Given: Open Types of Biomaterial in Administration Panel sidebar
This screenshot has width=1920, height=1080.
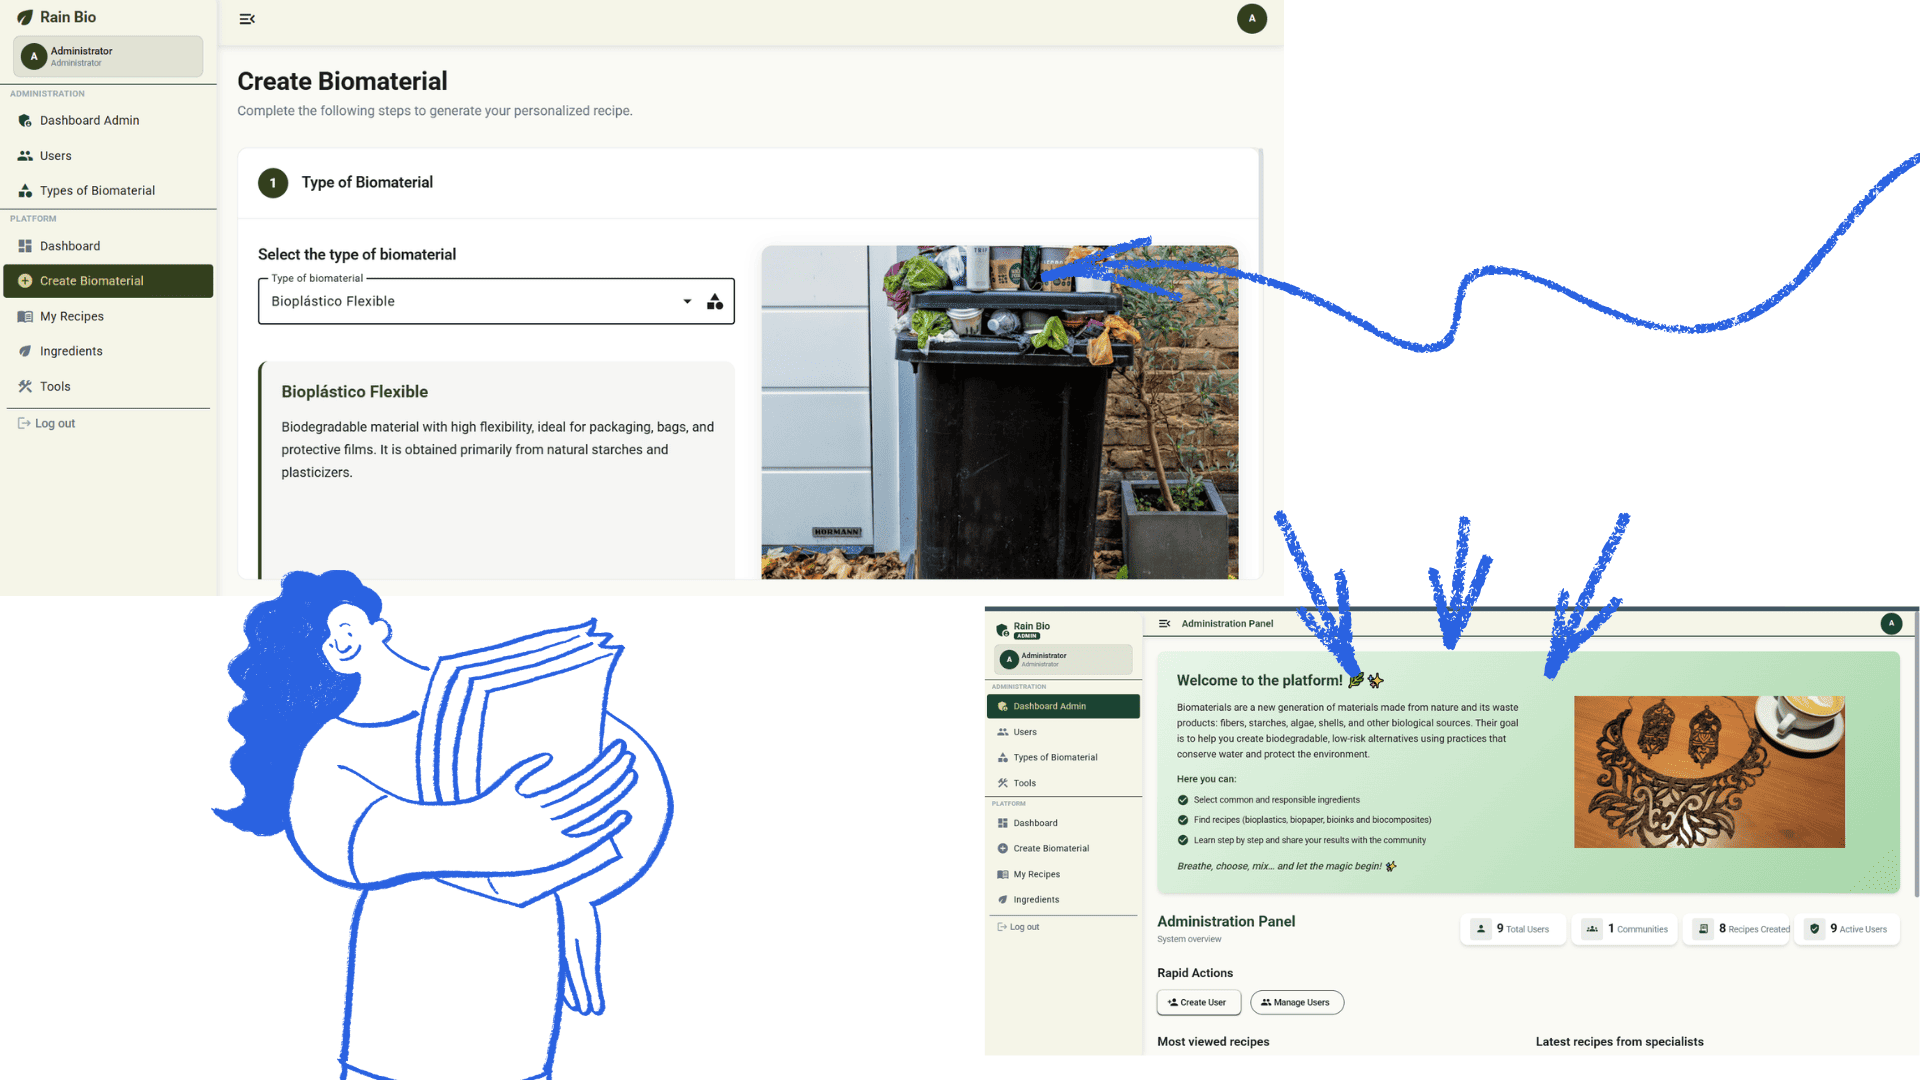Looking at the screenshot, I should click(1063, 758).
